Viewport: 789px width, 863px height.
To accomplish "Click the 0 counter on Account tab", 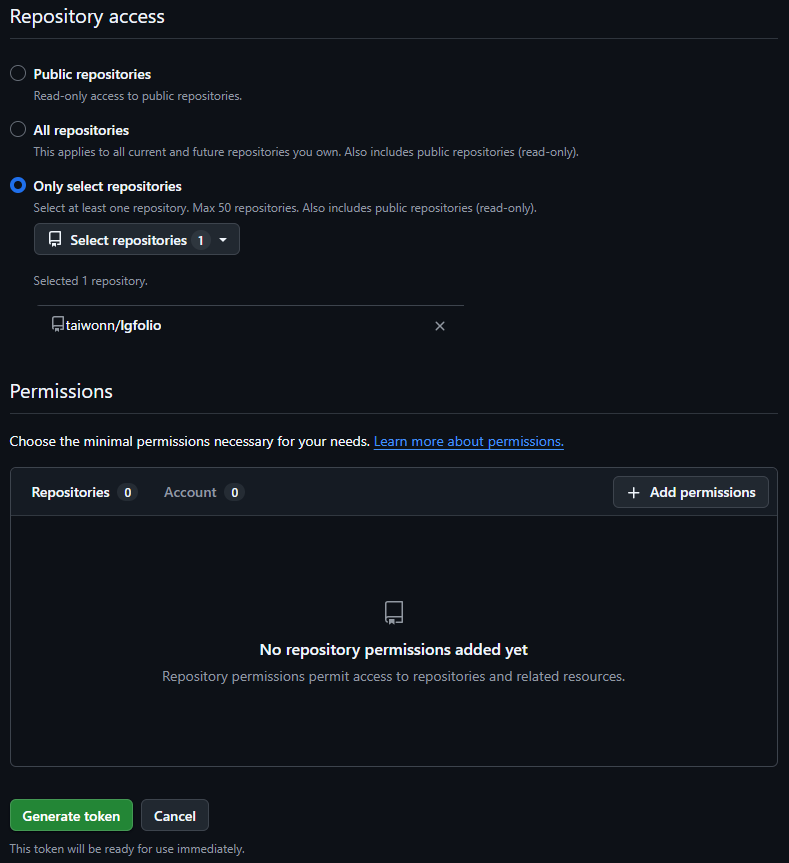I will [234, 493].
